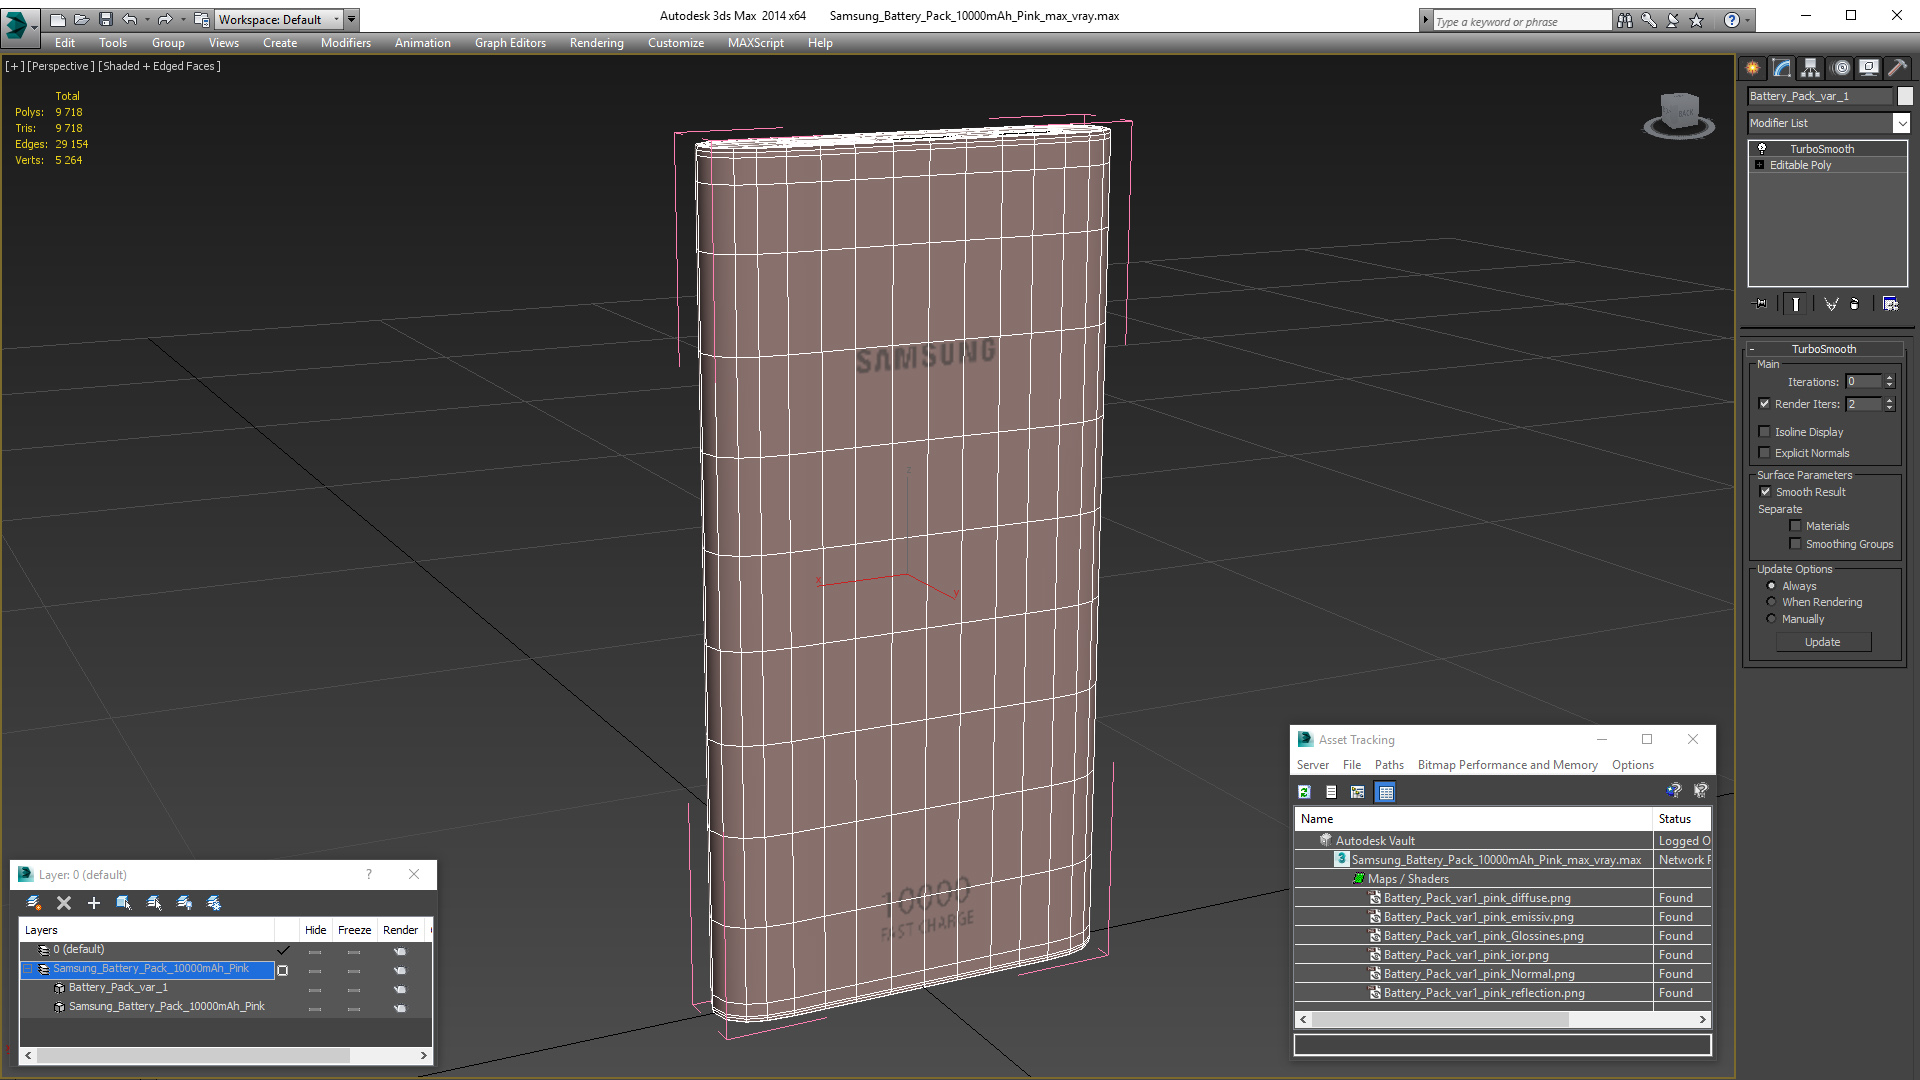Remove modifier from stack icon
This screenshot has width=1920, height=1080.
pos(1855,304)
